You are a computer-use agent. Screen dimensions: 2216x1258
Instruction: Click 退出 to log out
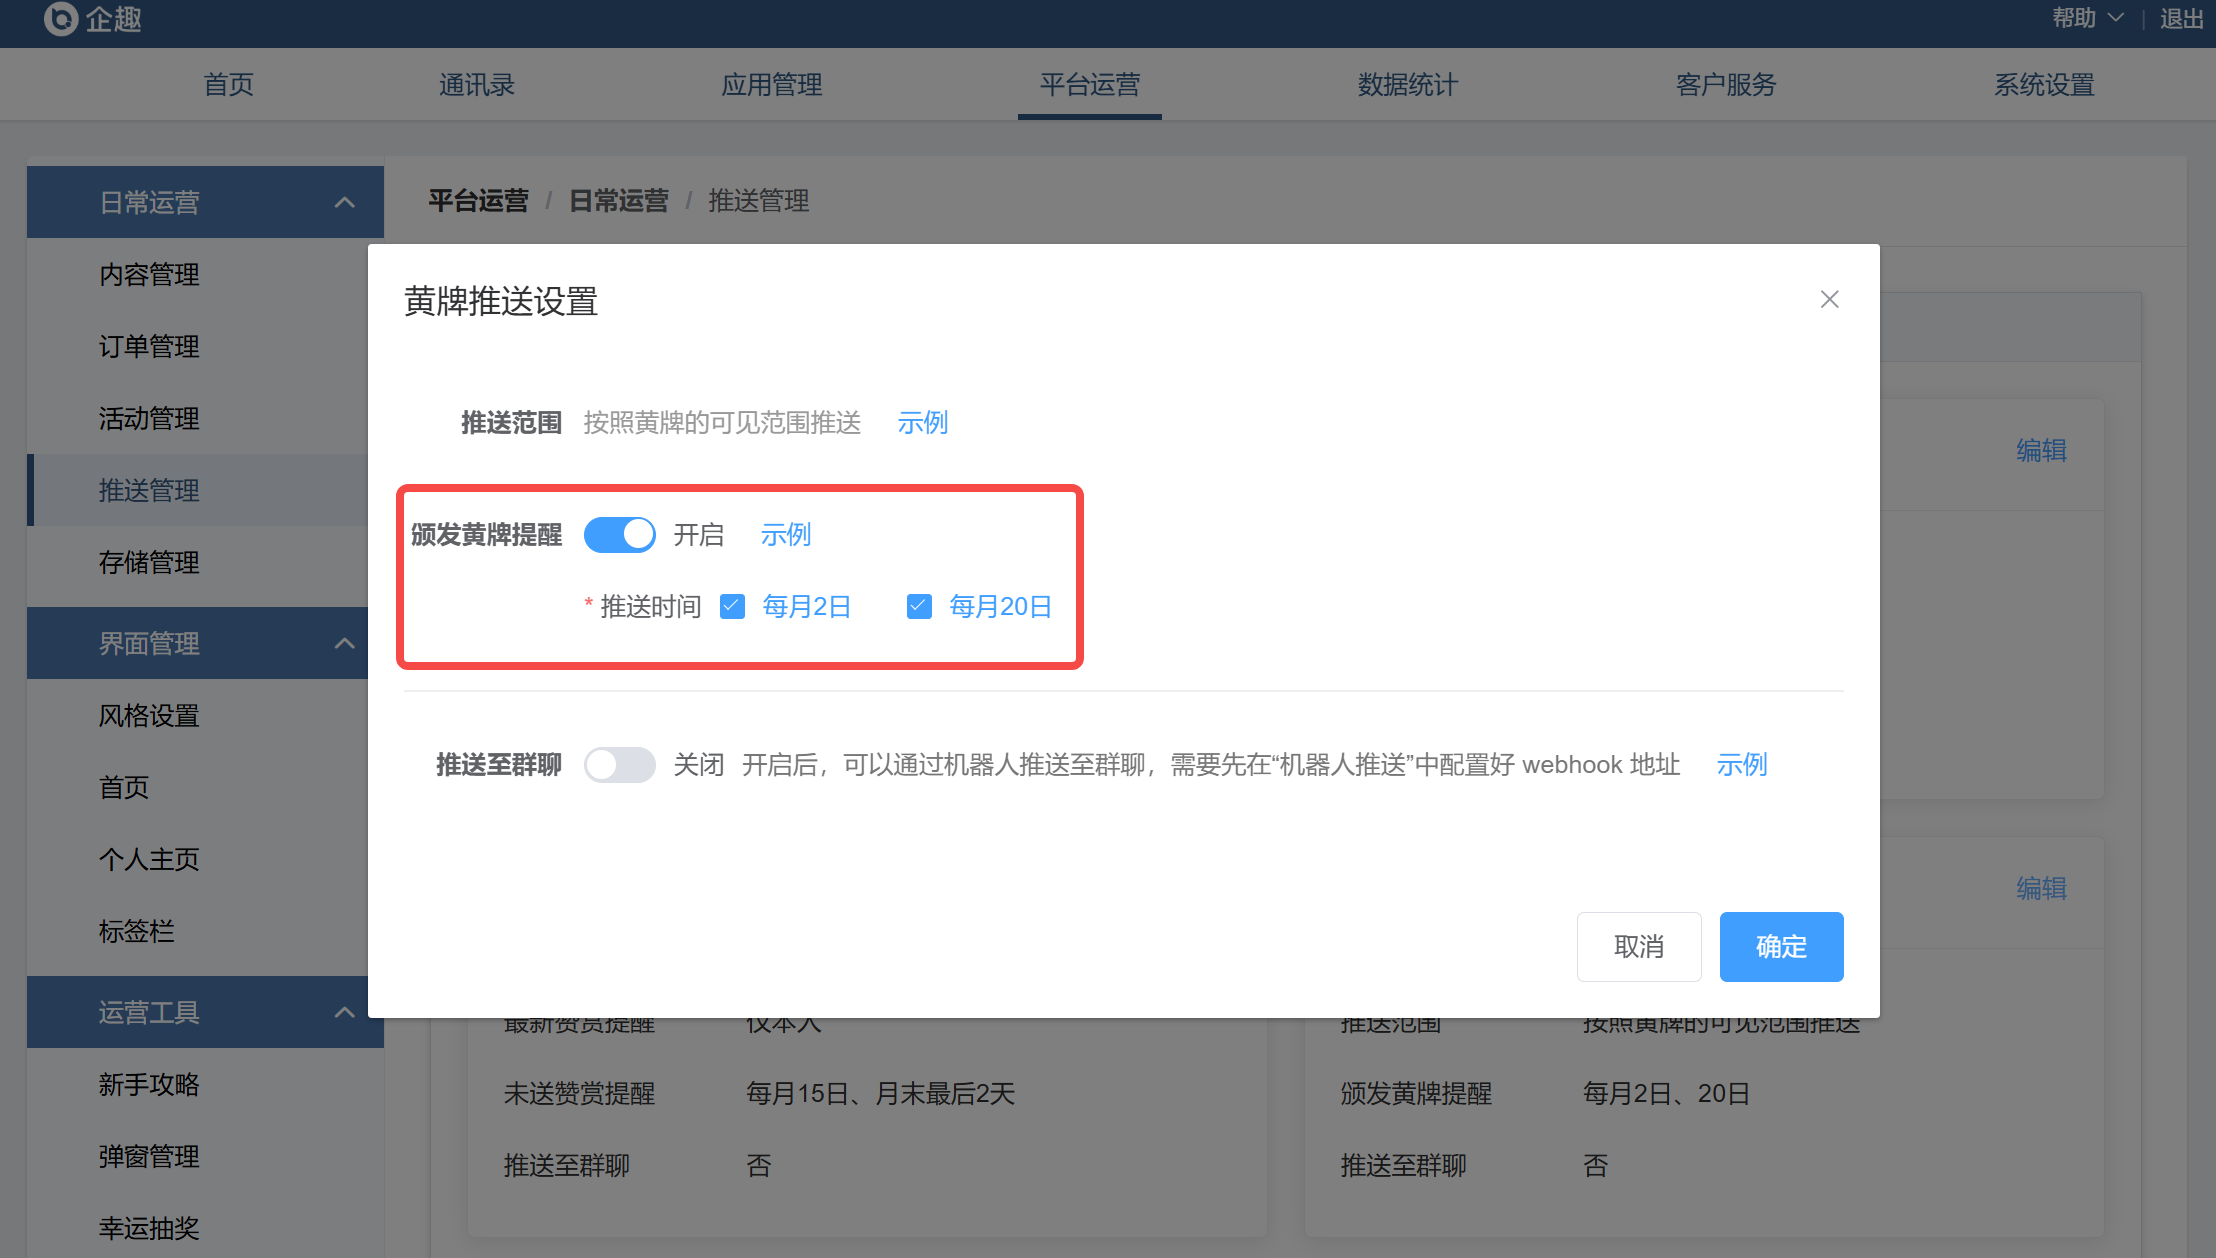pyautogui.click(x=2181, y=18)
